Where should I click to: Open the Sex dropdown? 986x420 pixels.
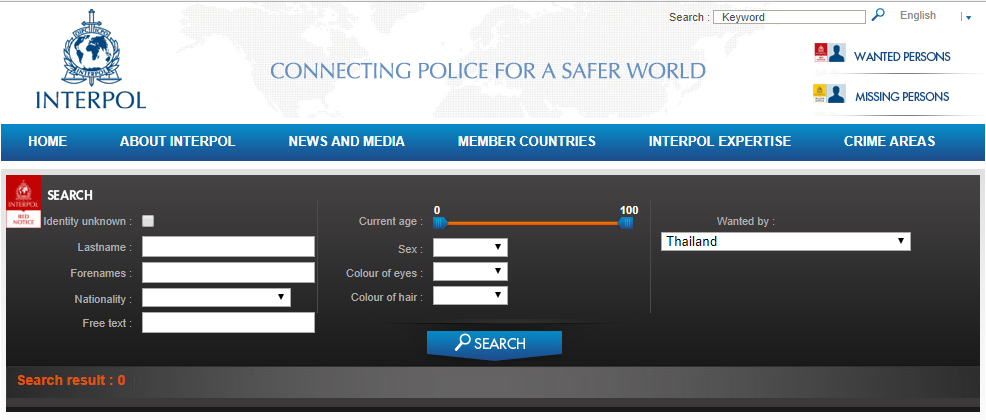(470, 248)
